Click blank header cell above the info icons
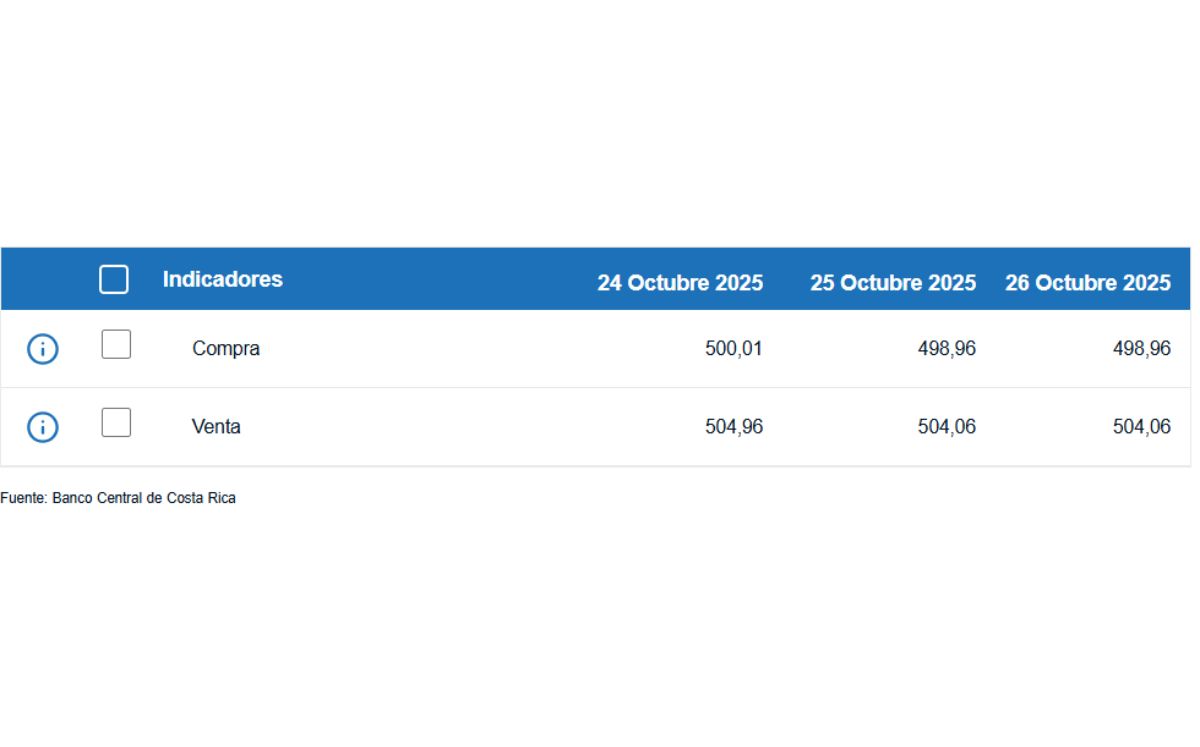This screenshot has height=747, width=1200. [x=42, y=279]
